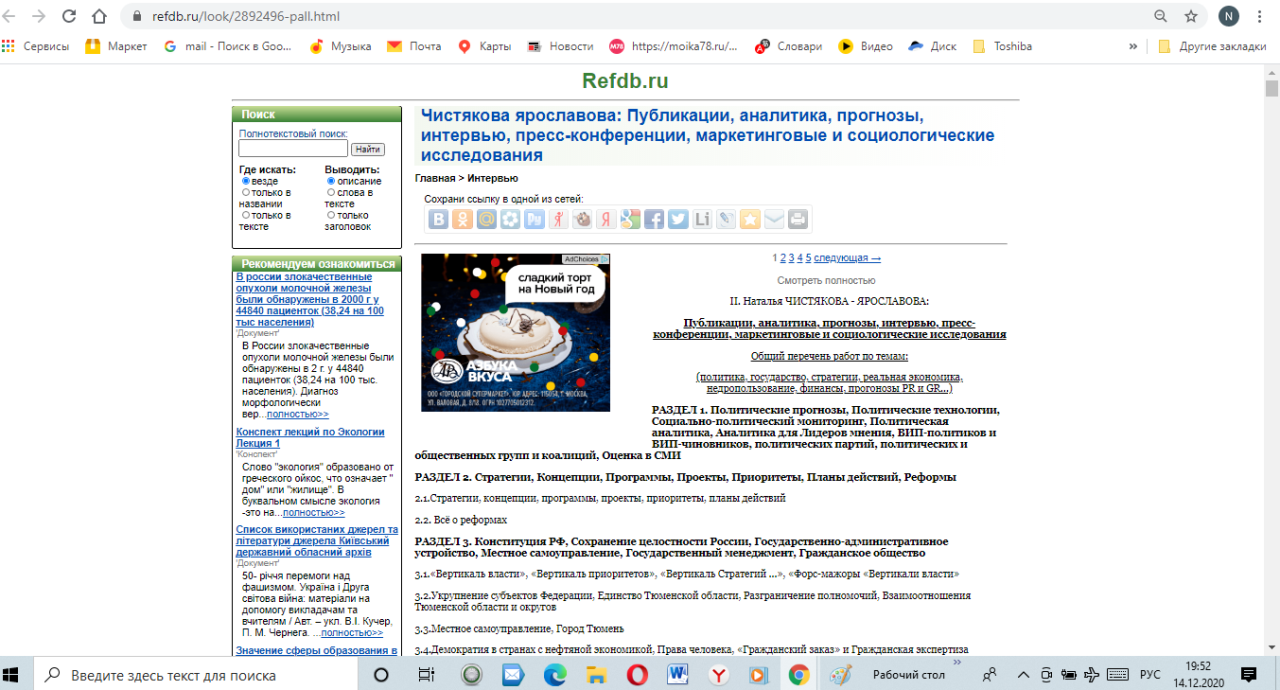This screenshot has height=690, width=1280.
Task: Go to browser home page
Action: pos(99,16)
